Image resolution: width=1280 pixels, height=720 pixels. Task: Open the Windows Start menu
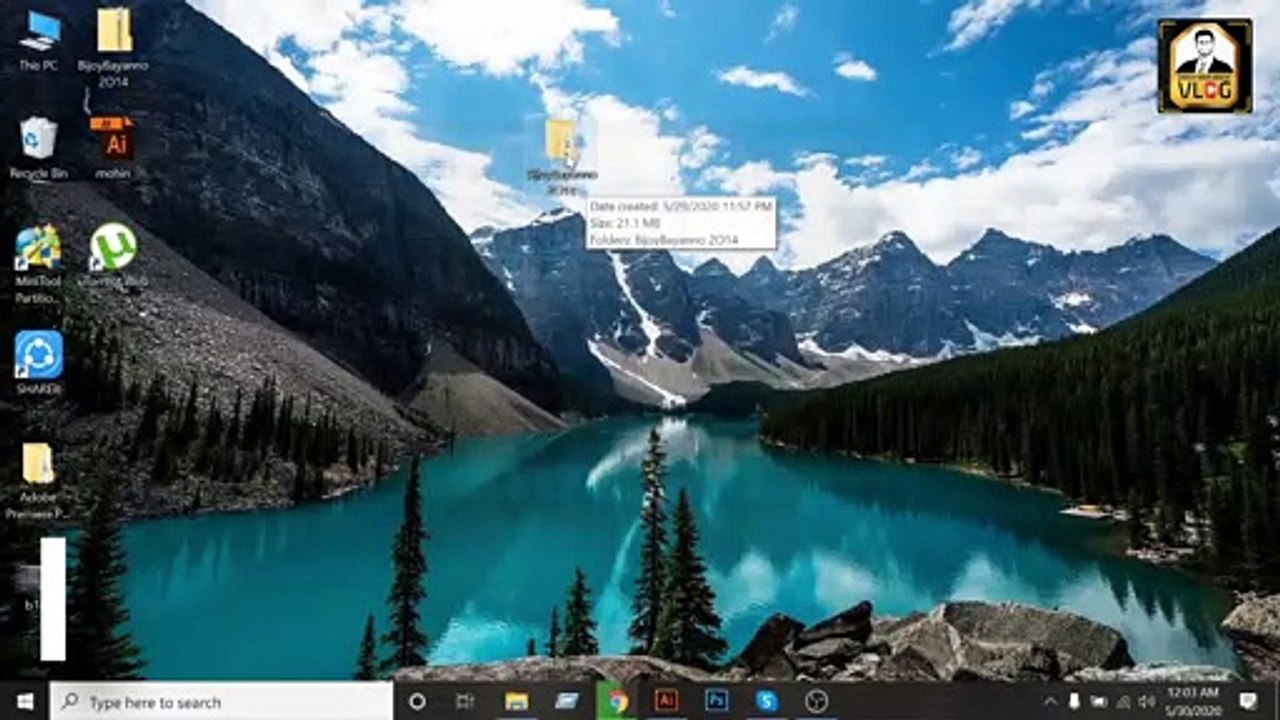(x=24, y=701)
